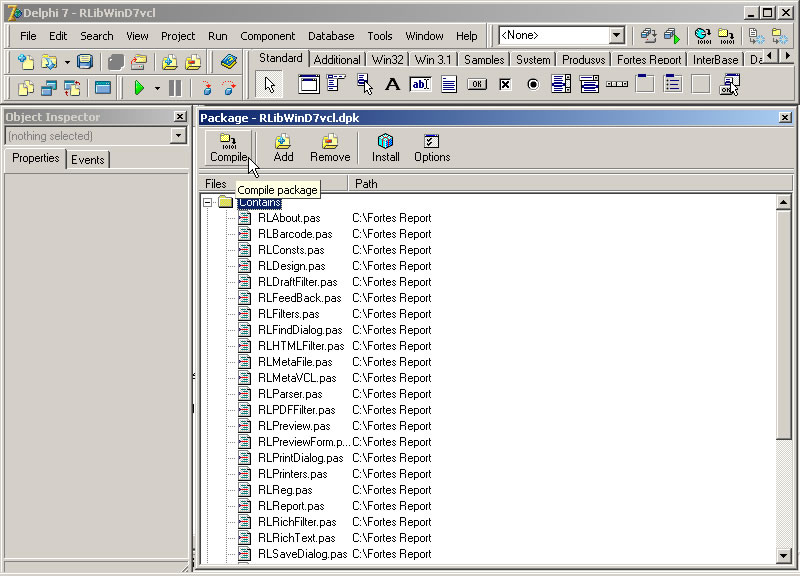
Task: Switch to the Samples component tab
Action: [483, 59]
